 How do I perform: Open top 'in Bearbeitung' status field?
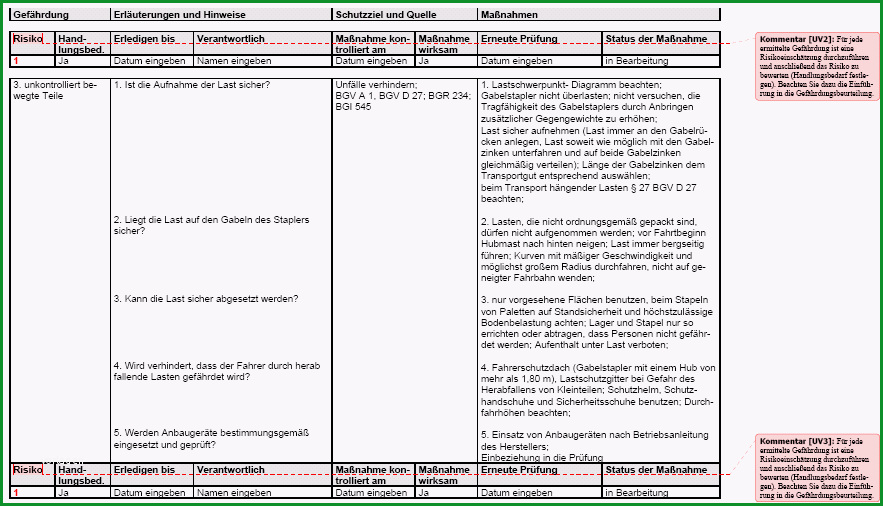coord(636,61)
